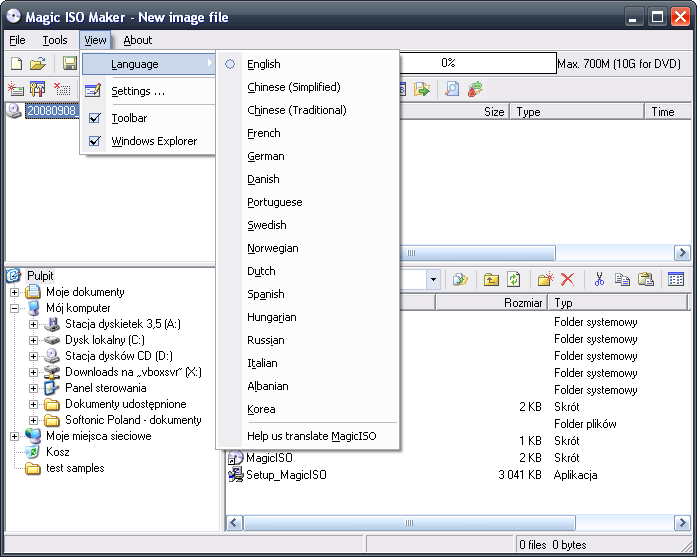Click the add files to image icon

[461, 280]
